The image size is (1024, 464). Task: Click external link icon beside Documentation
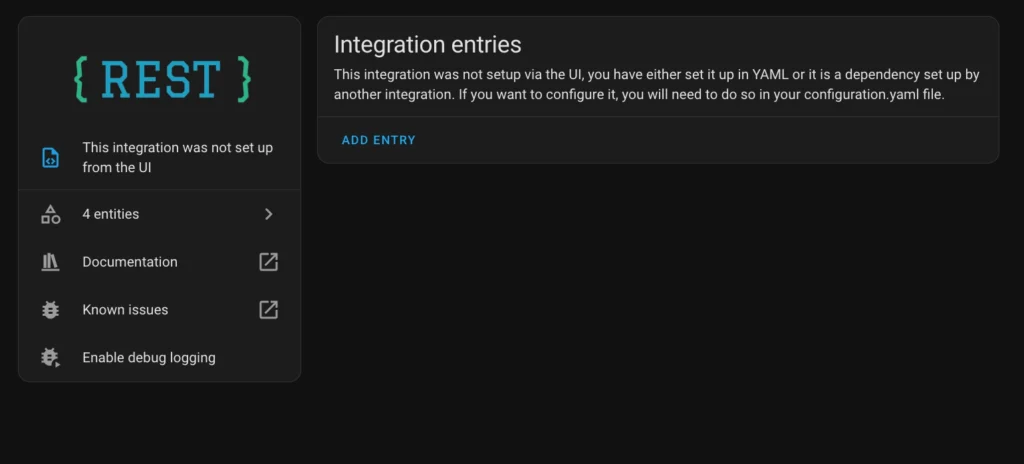[268, 262]
